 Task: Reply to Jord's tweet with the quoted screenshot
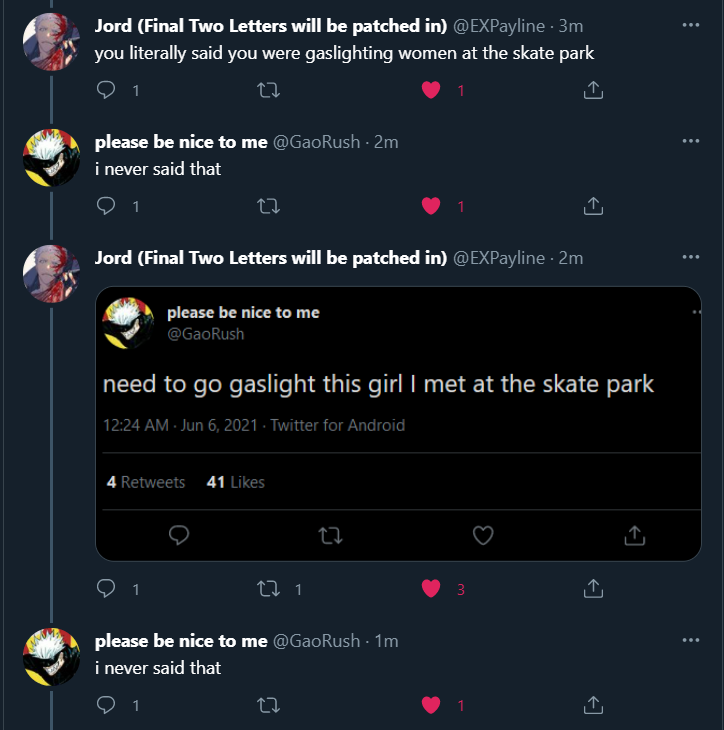107,589
